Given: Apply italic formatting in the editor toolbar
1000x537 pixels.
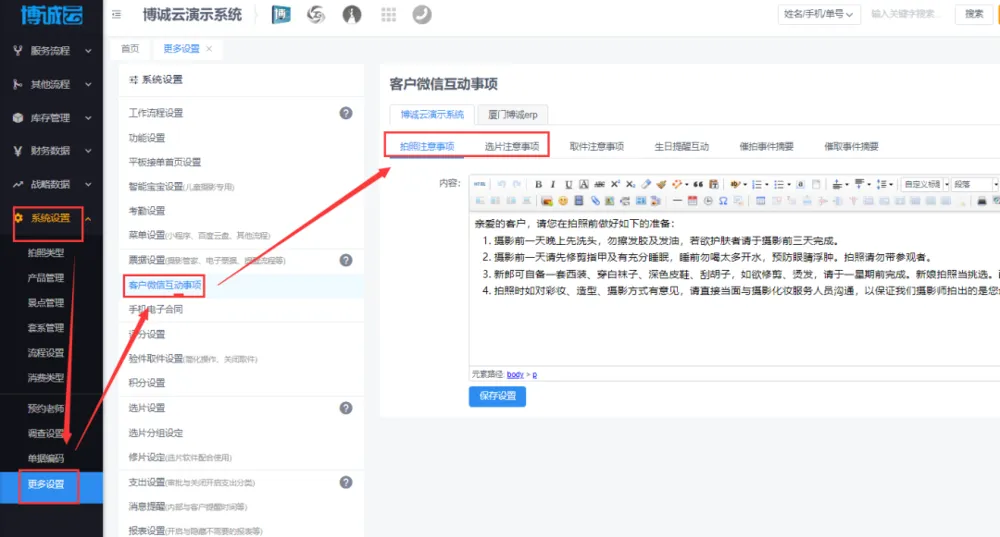Looking at the screenshot, I should pos(553,185).
